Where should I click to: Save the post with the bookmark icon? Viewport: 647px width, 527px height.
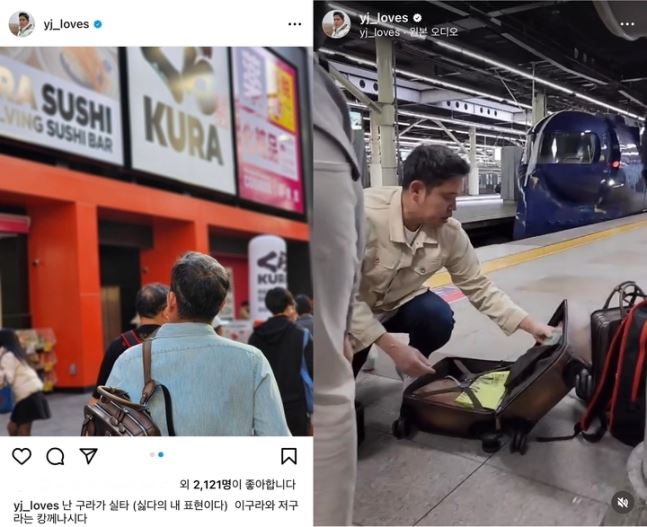click(289, 456)
